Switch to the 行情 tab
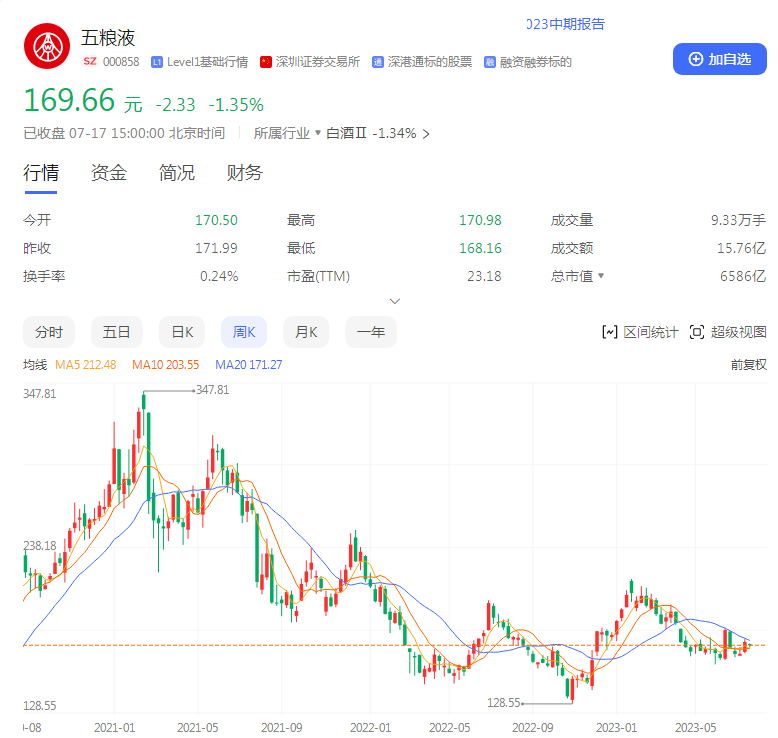 (x=41, y=173)
